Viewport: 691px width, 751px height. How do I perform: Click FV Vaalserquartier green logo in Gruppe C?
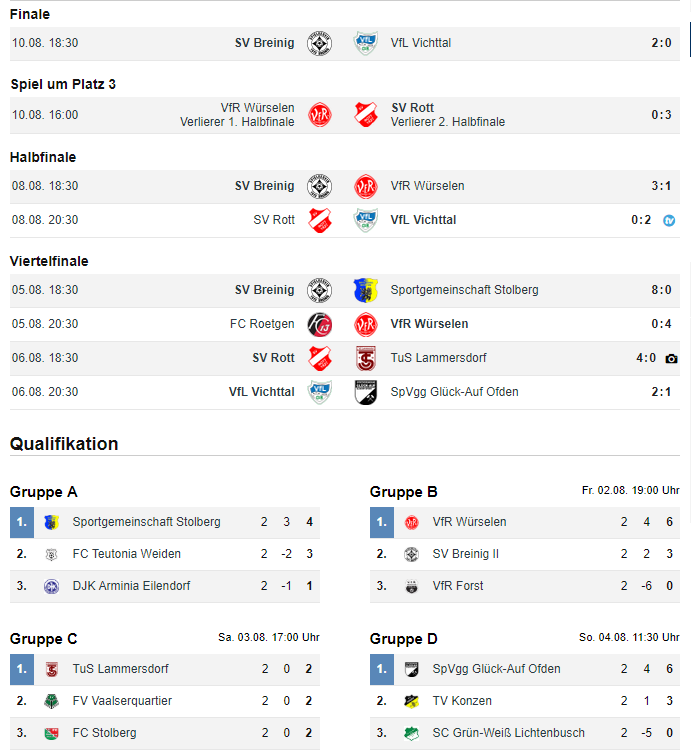51,701
